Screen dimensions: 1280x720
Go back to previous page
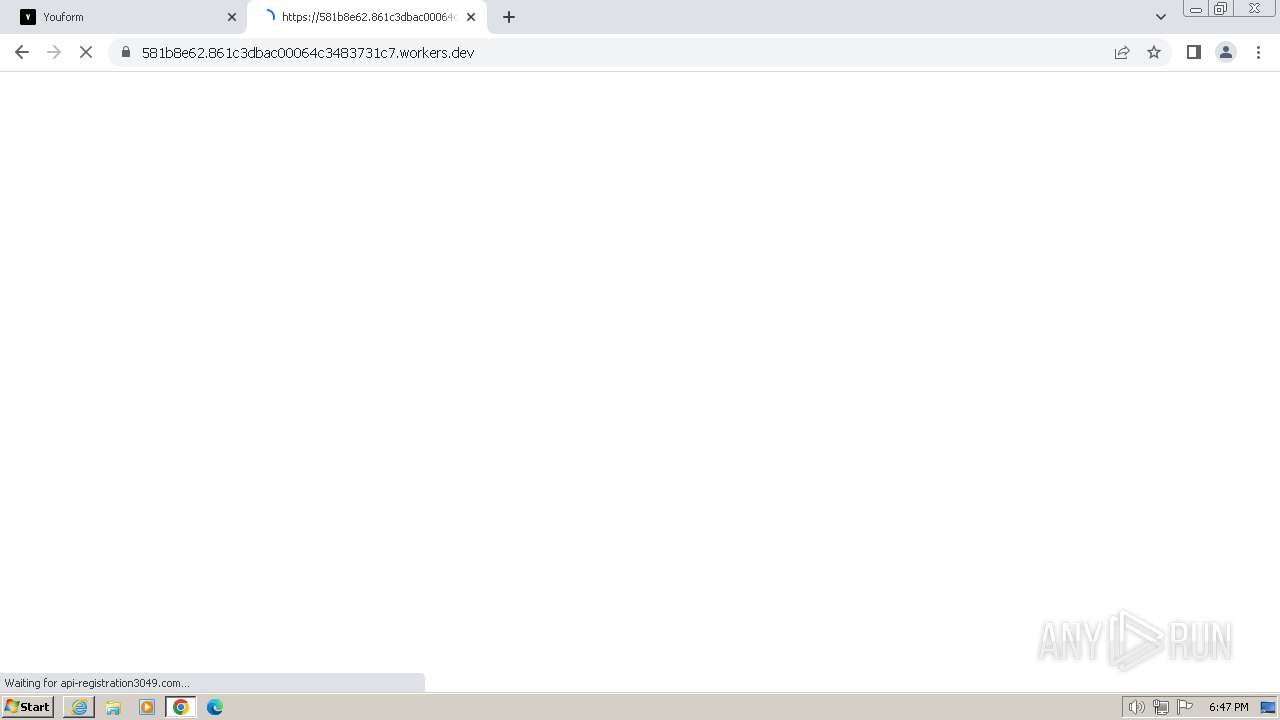22,52
